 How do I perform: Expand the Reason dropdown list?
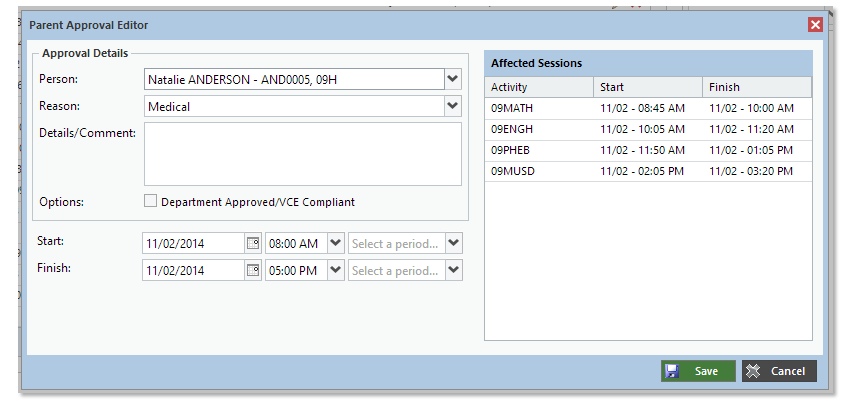453,106
